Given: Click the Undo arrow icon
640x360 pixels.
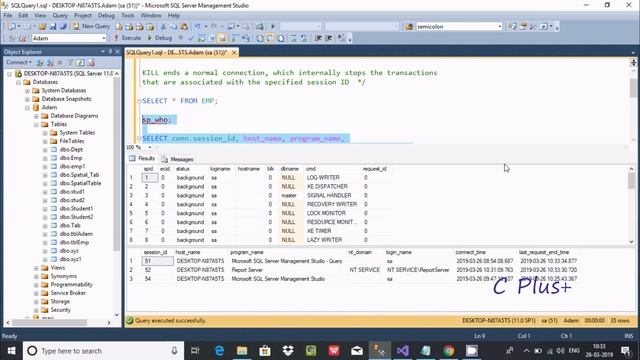Looking at the screenshot, I should (x=198, y=27).
